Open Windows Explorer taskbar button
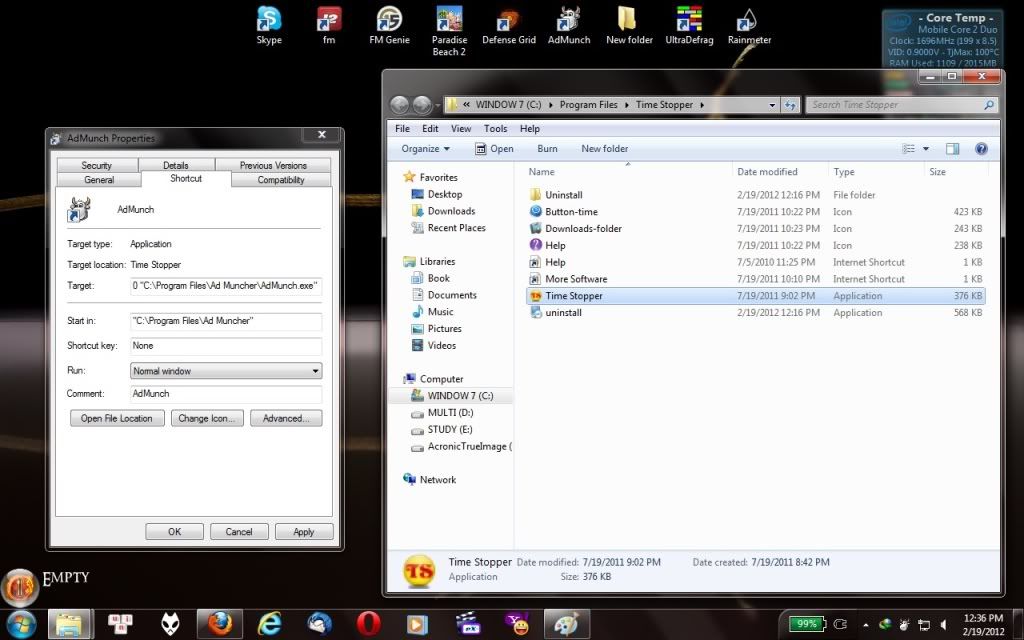Screen dimensions: 1024x640 point(69,624)
